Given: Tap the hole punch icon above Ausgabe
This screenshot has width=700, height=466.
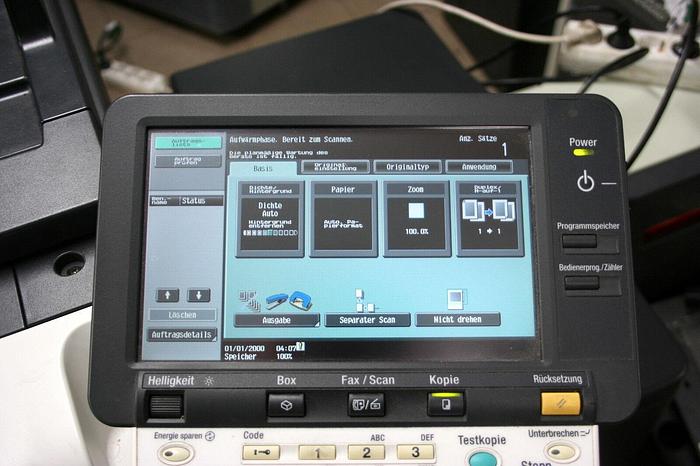Looking at the screenshot, I should [300, 301].
